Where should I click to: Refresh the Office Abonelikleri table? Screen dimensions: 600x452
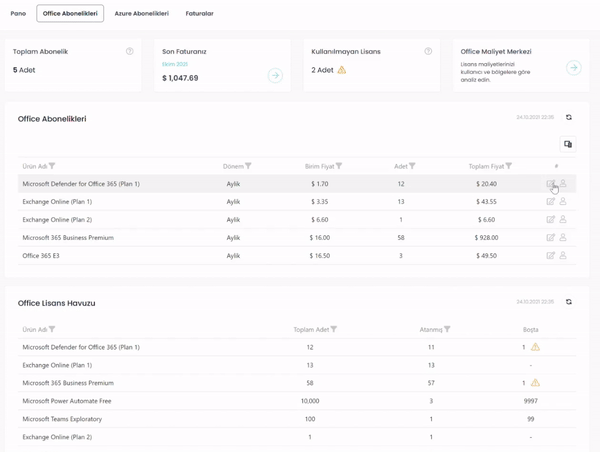pyautogui.click(x=569, y=117)
